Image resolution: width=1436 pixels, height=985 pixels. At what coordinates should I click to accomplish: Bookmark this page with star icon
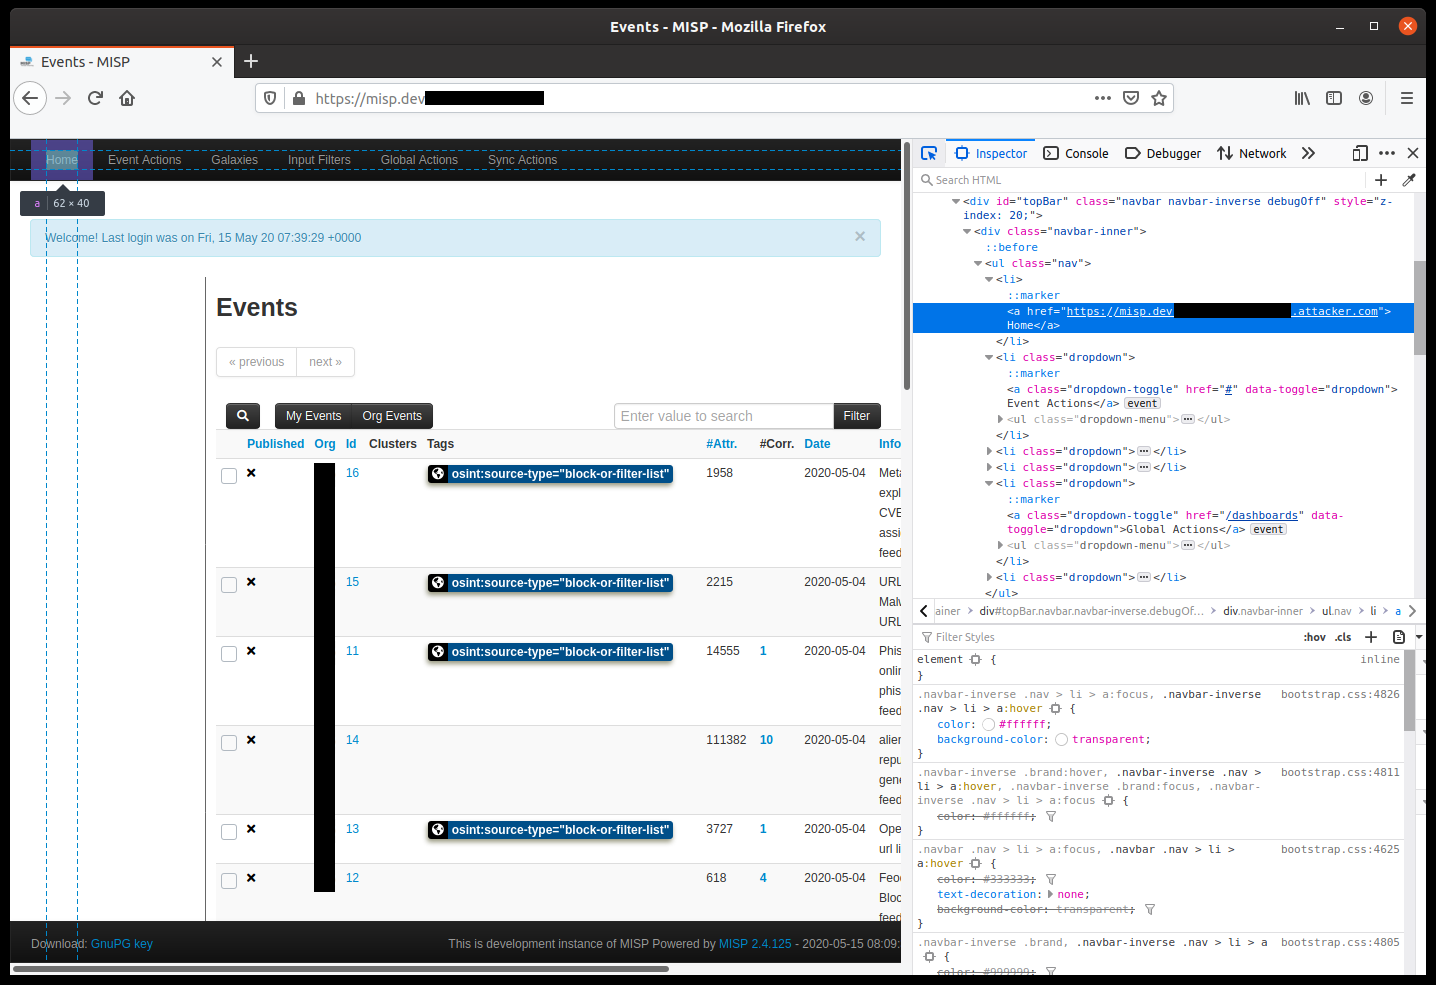(1159, 98)
